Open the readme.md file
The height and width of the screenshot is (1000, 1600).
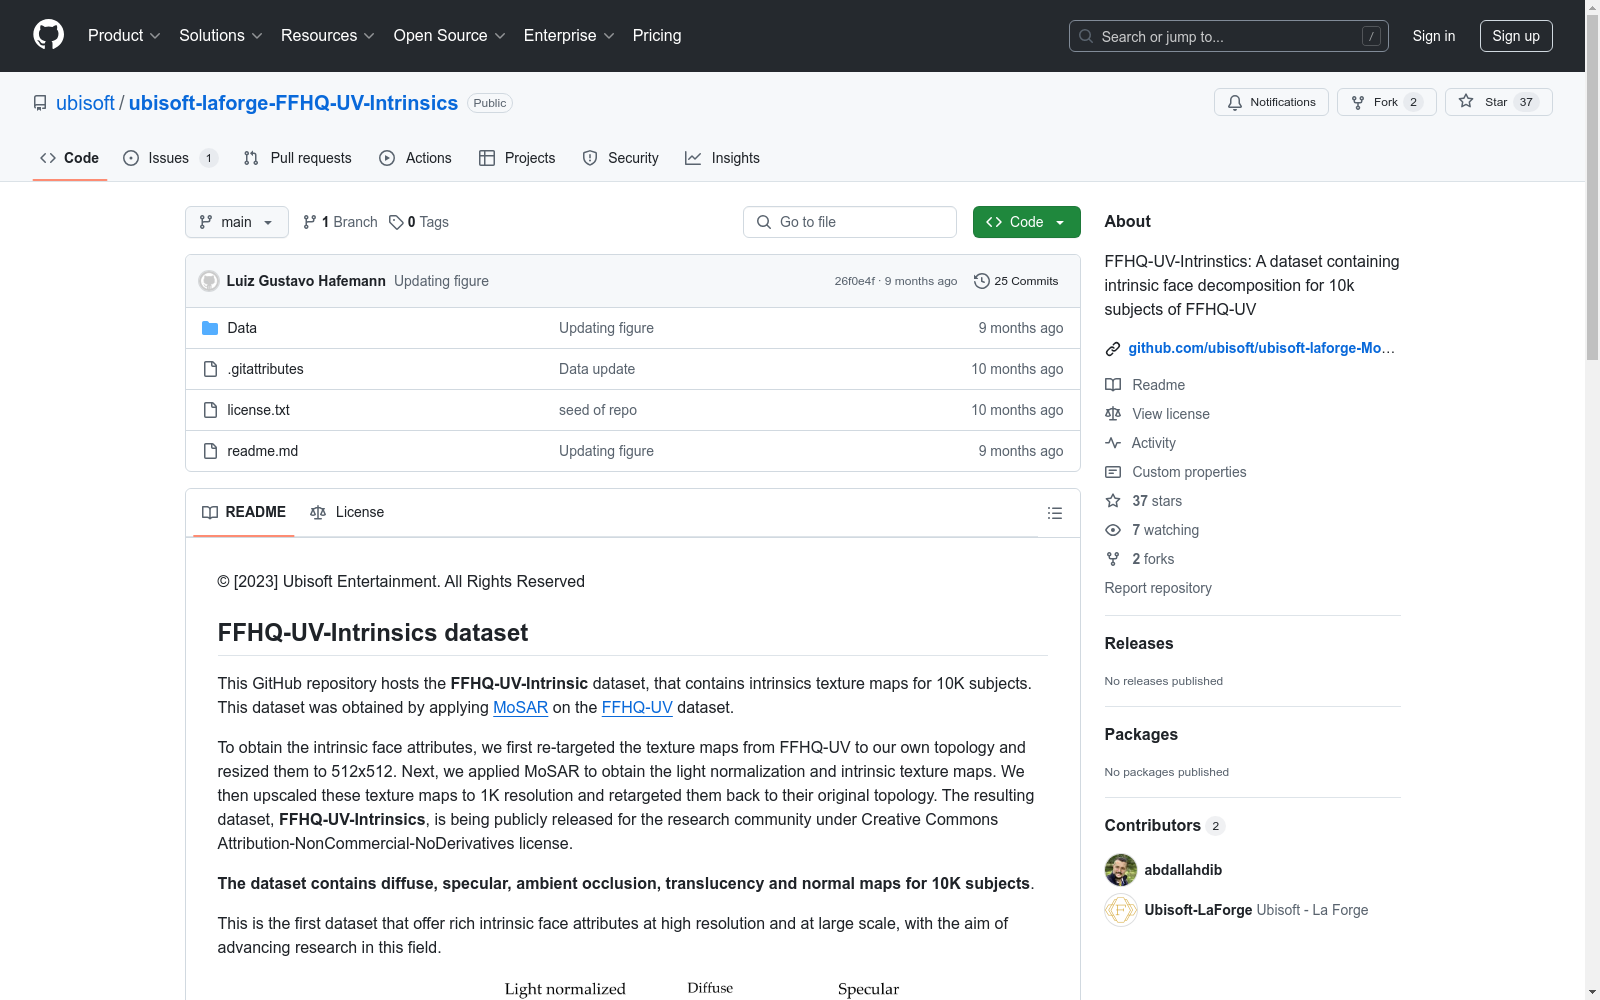262,451
